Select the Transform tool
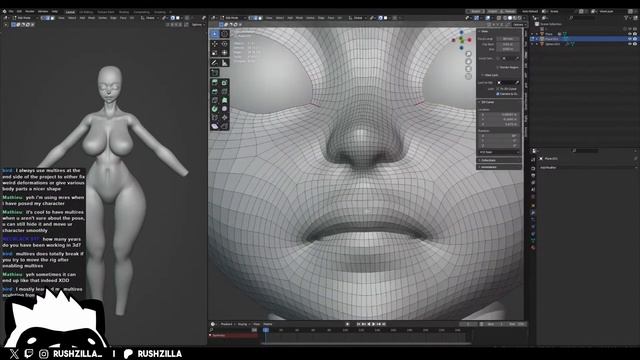The height and width of the screenshot is (360, 640). 224,53
